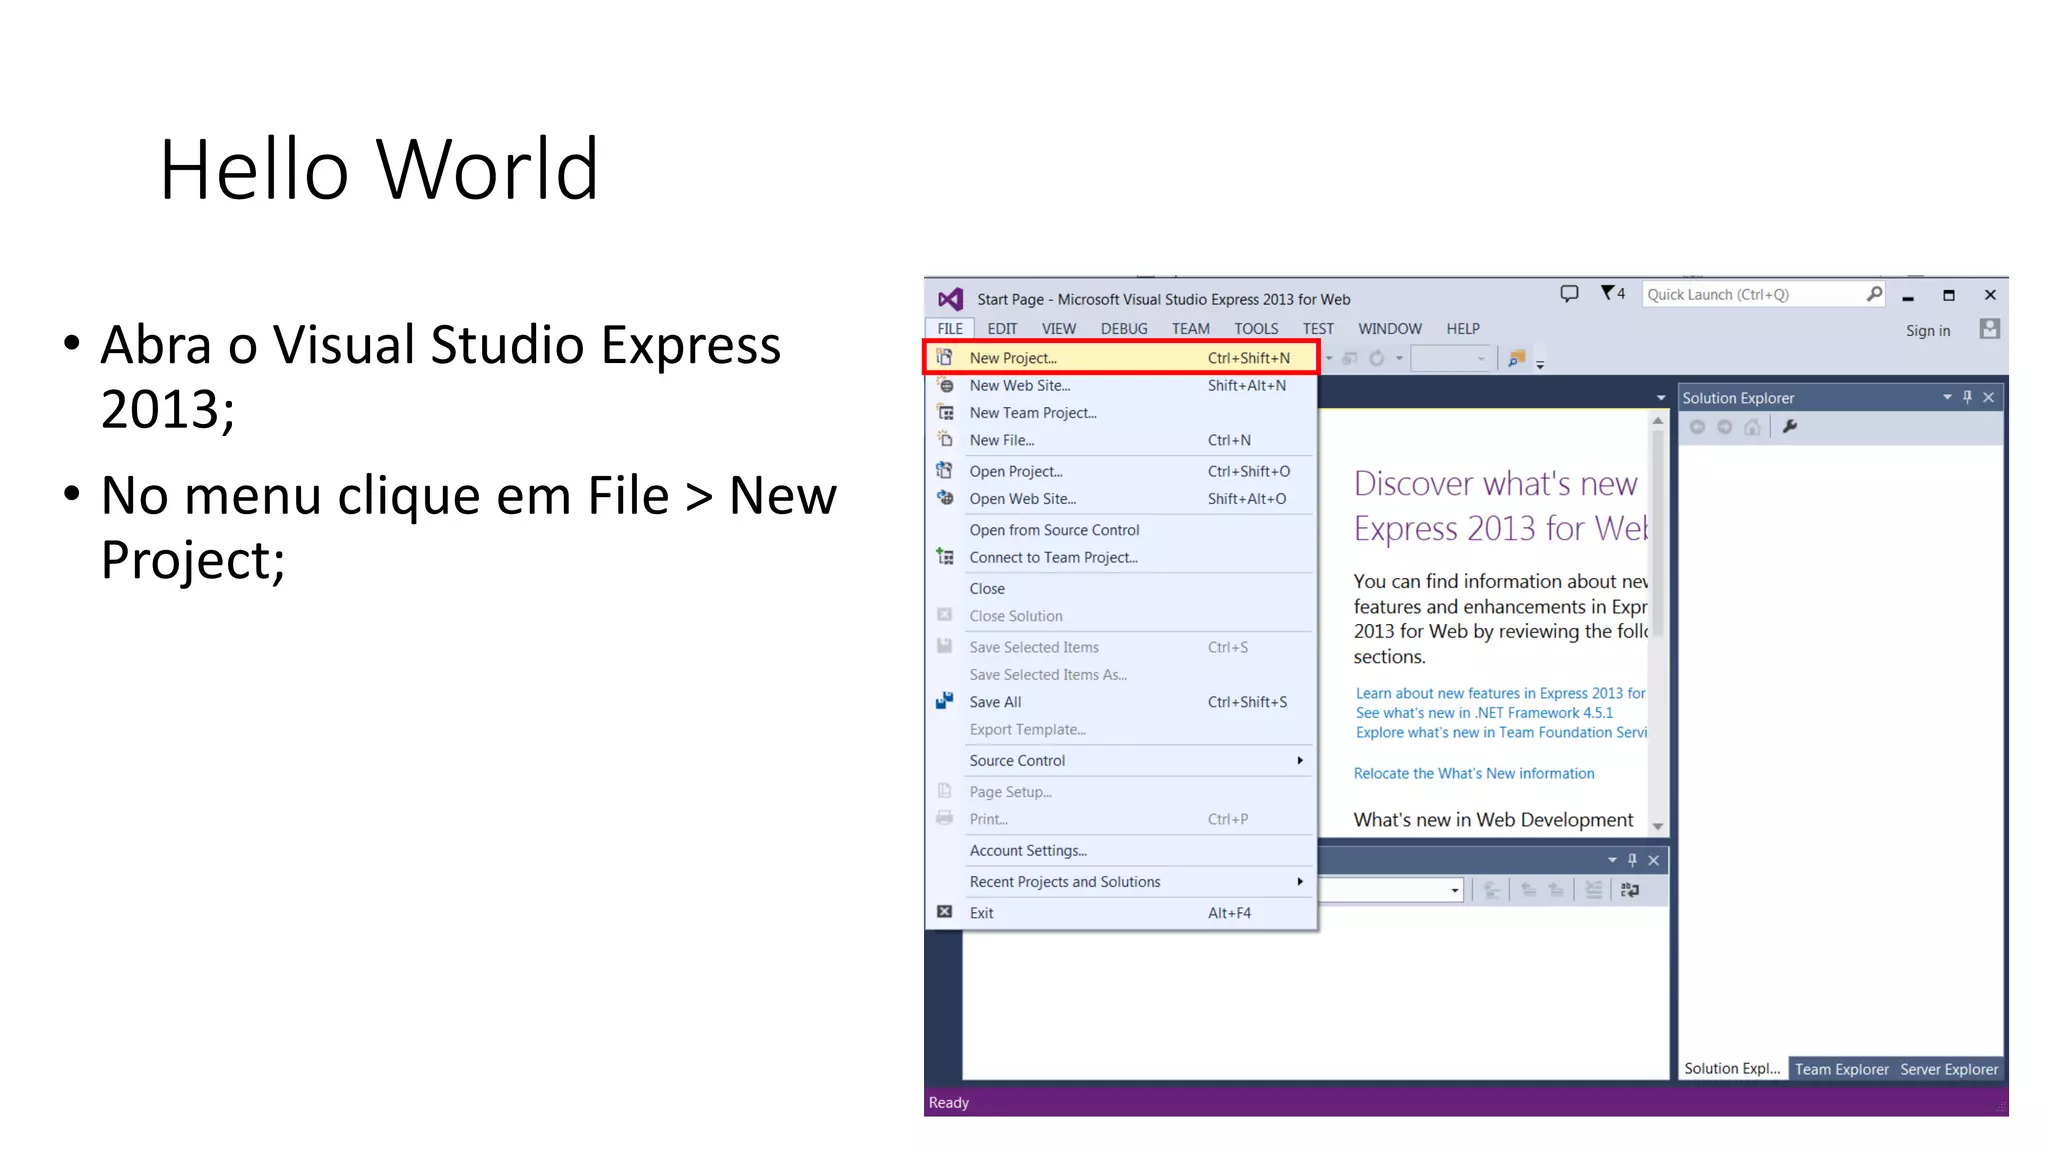Screen dimensions: 2048x1152
Task: Click the account avatar icon beside Sign in
Action: pyautogui.click(x=1990, y=329)
